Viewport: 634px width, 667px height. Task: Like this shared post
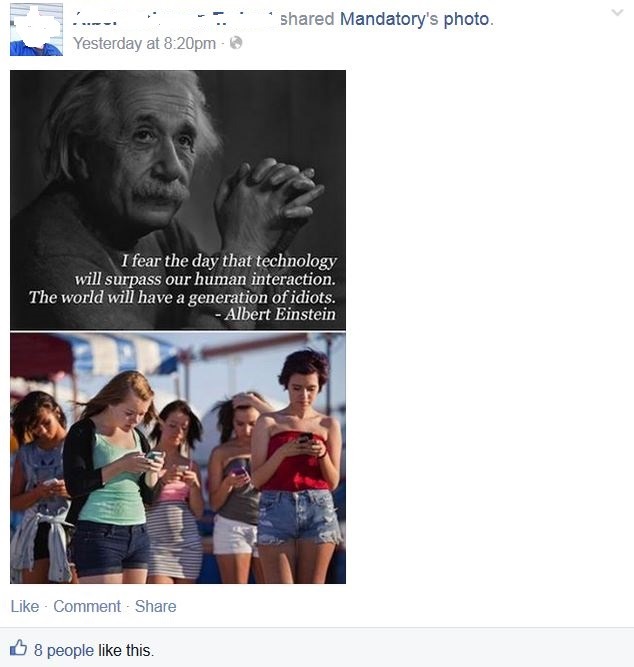[x=25, y=606]
